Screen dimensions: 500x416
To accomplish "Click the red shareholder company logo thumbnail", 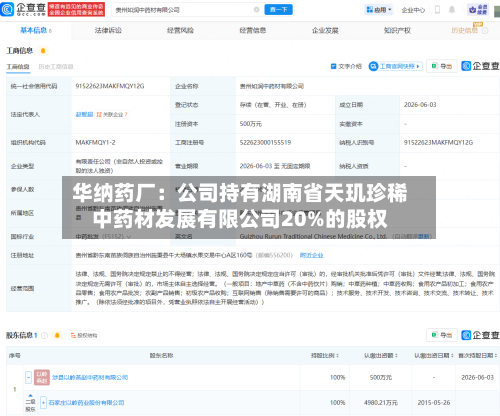I will [x=42, y=377].
